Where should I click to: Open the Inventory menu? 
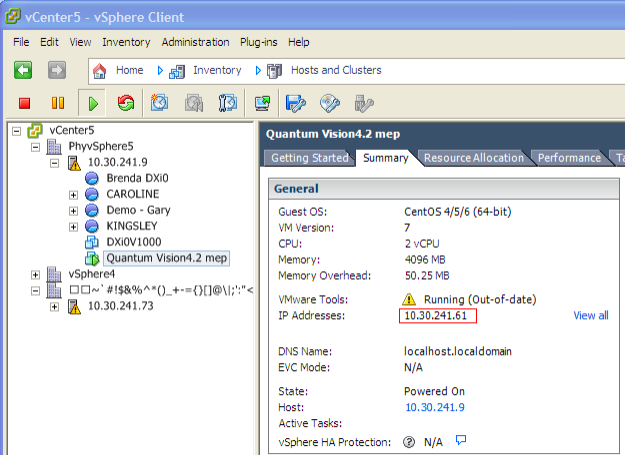[126, 42]
